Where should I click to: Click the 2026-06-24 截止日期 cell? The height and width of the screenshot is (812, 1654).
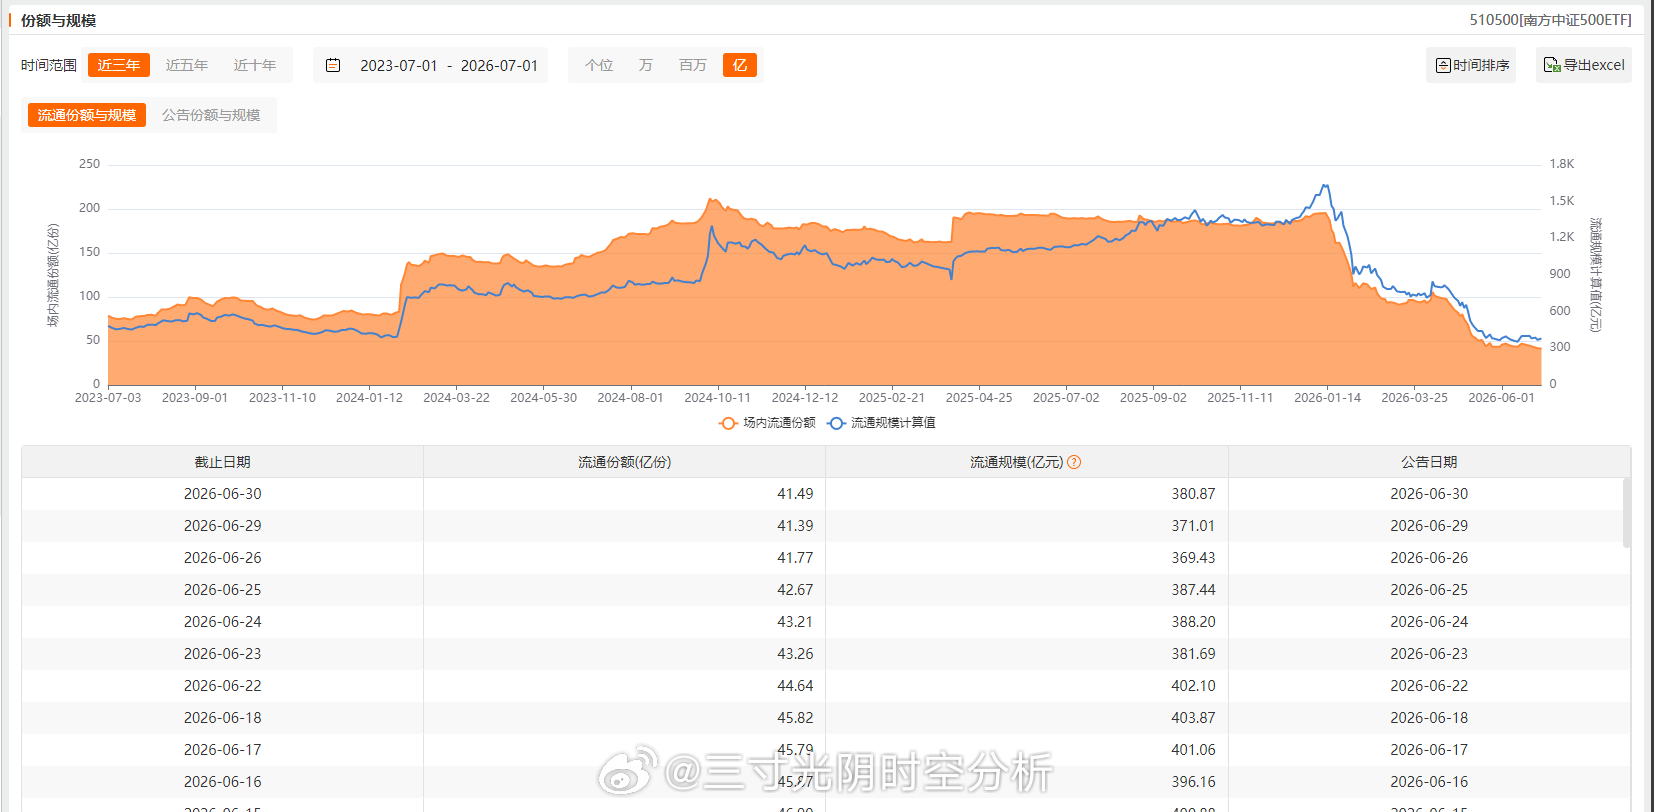(x=222, y=622)
